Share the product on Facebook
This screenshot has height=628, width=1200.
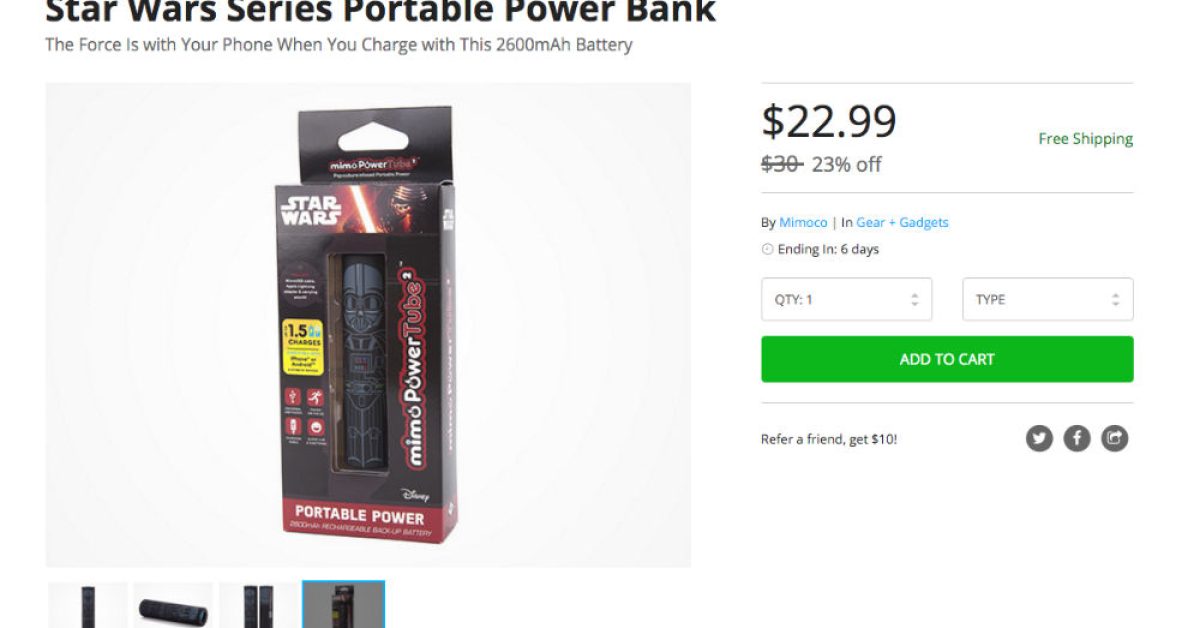tap(1077, 438)
